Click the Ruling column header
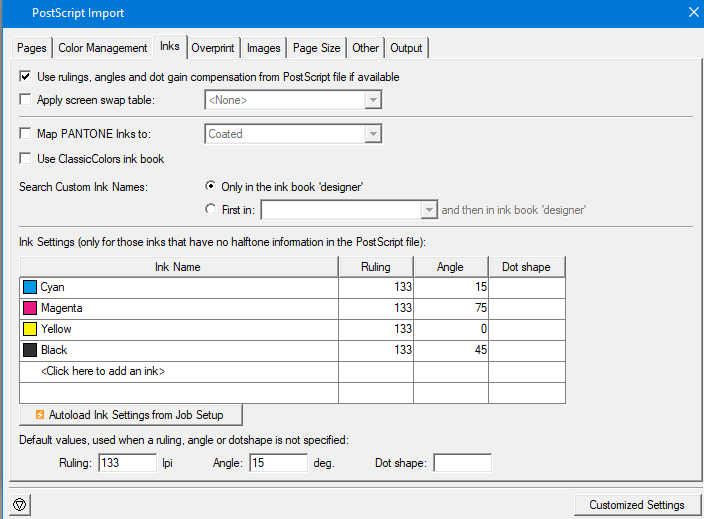The width and height of the screenshot is (704, 519). tap(376, 267)
